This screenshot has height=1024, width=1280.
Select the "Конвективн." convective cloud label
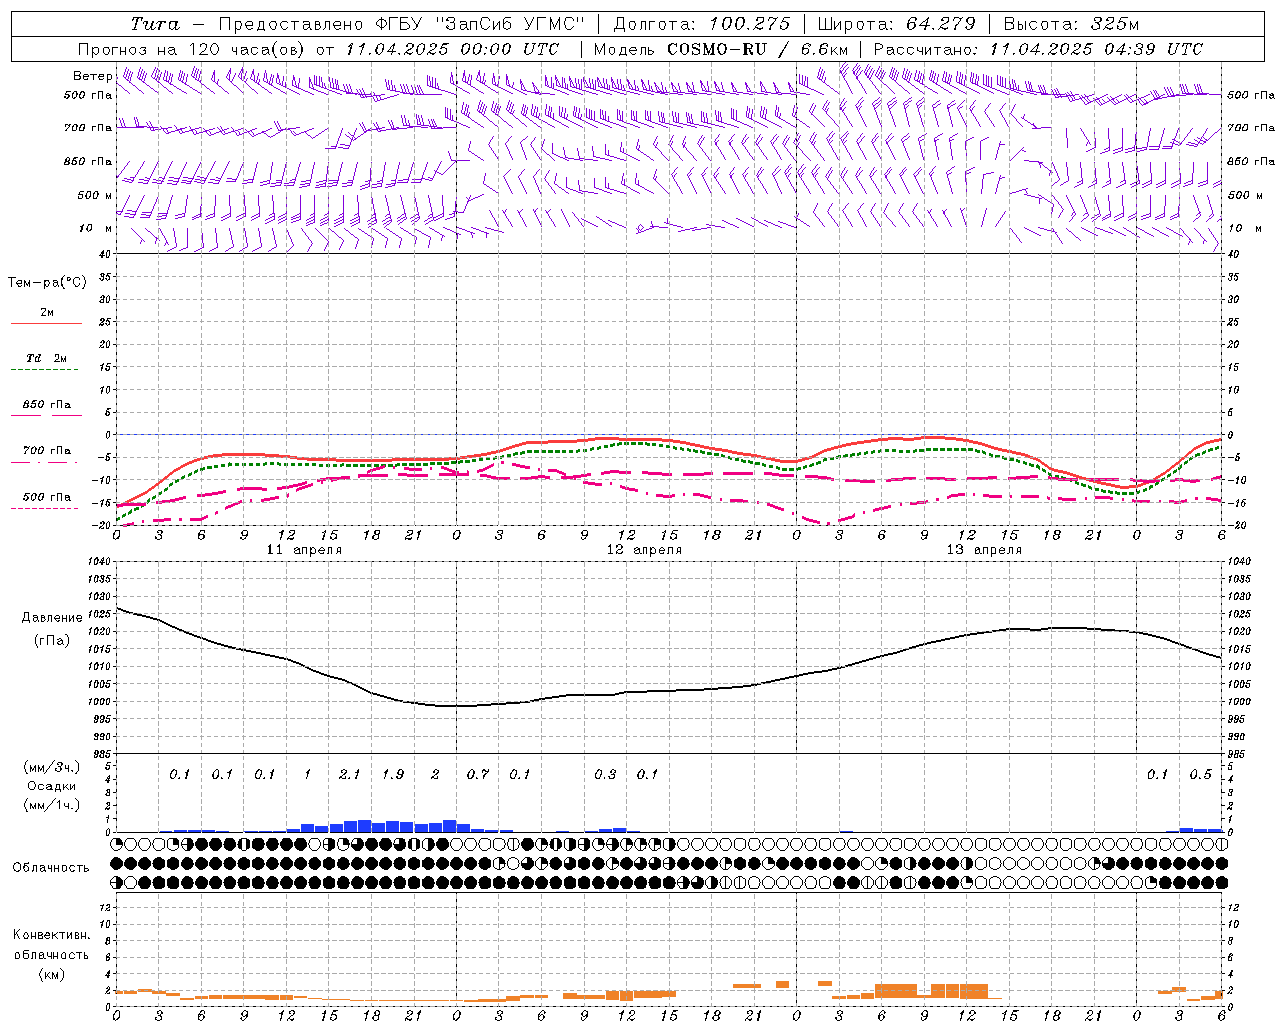[x=51, y=935]
